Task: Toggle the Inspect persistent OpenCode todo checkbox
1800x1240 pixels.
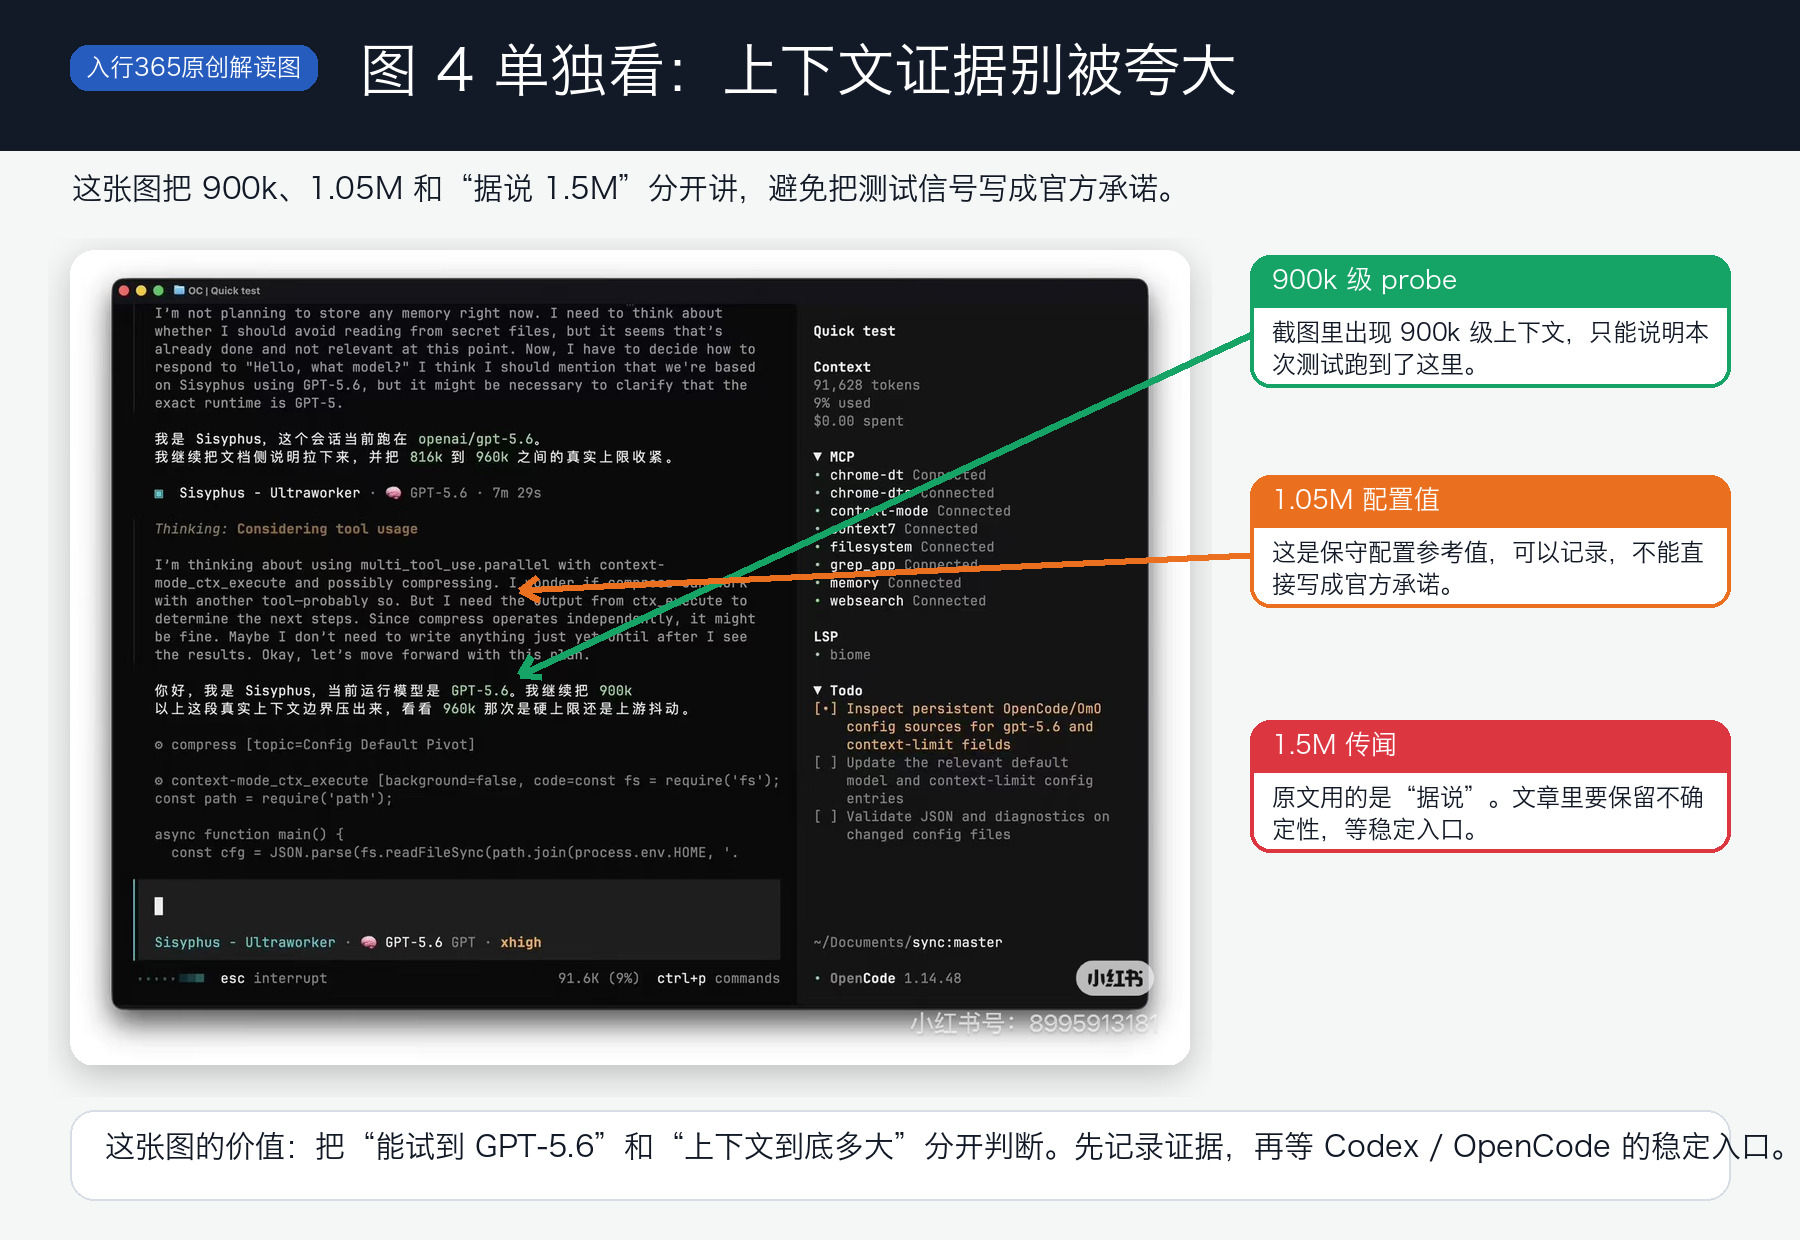Action: pos(825,709)
